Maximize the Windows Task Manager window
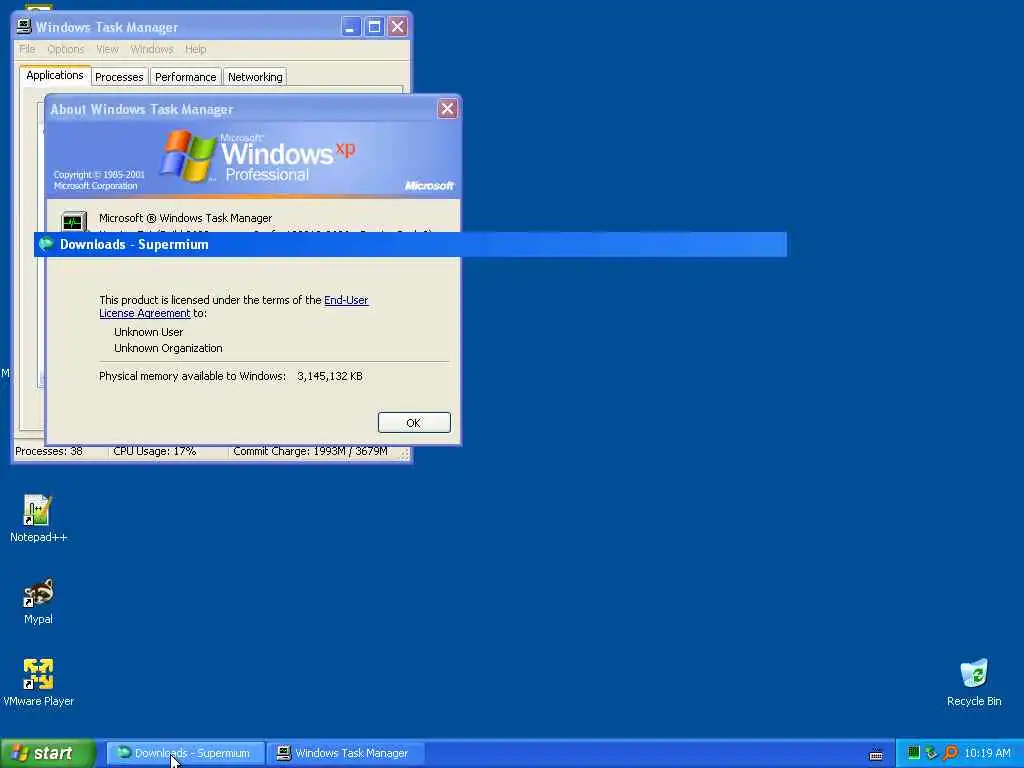The width and height of the screenshot is (1024, 768). click(x=374, y=27)
